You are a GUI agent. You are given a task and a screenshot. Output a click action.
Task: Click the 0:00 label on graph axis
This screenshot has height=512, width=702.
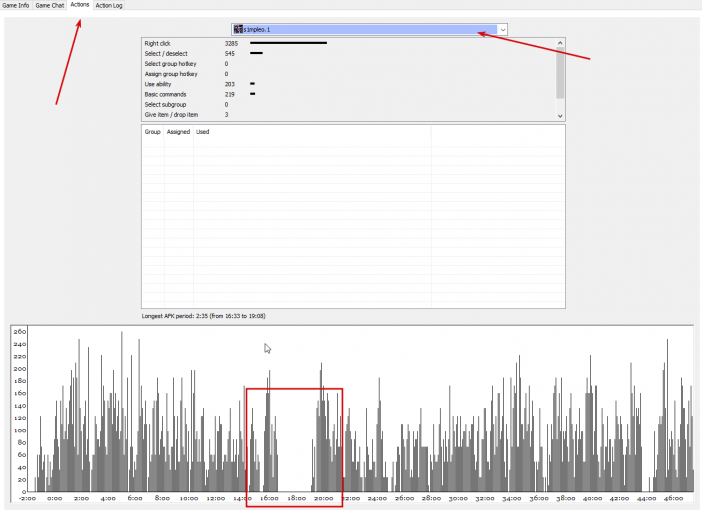pyautogui.click(x=55, y=498)
